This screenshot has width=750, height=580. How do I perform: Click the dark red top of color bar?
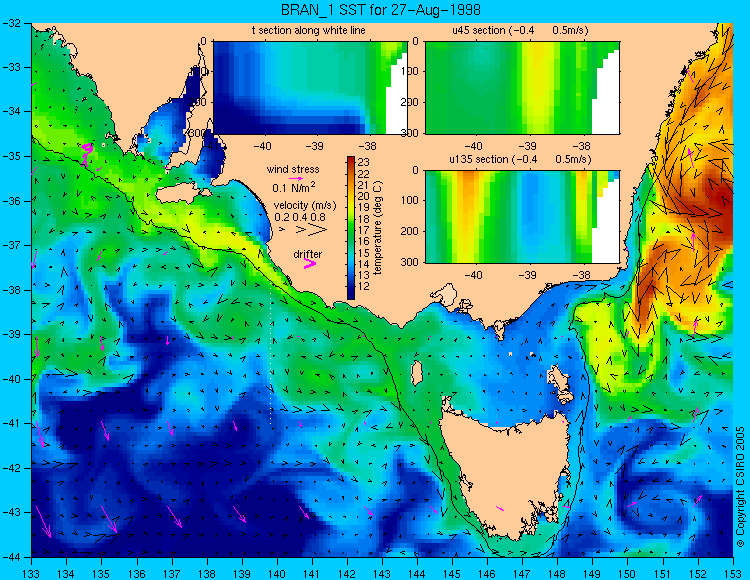(351, 160)
